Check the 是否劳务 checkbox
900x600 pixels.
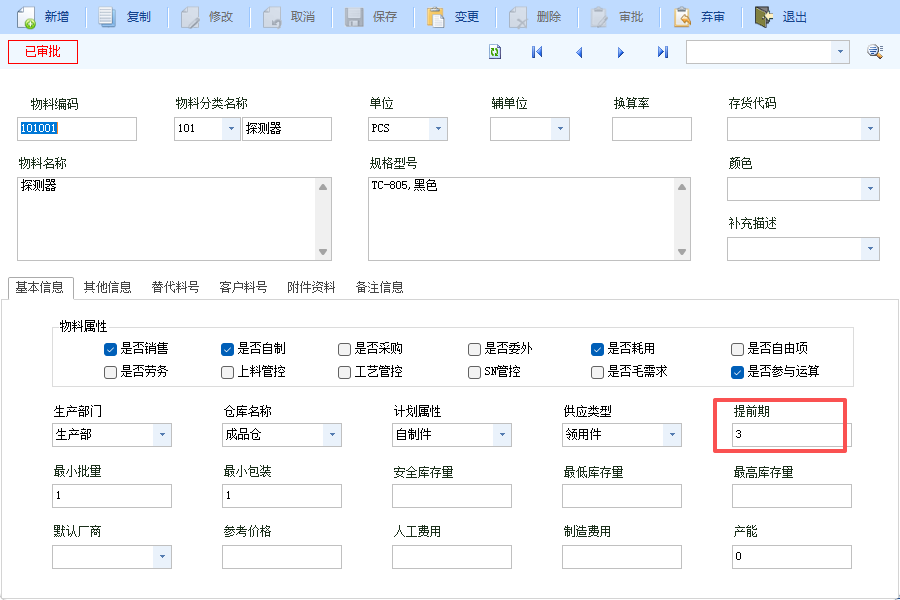coord(110,373)
